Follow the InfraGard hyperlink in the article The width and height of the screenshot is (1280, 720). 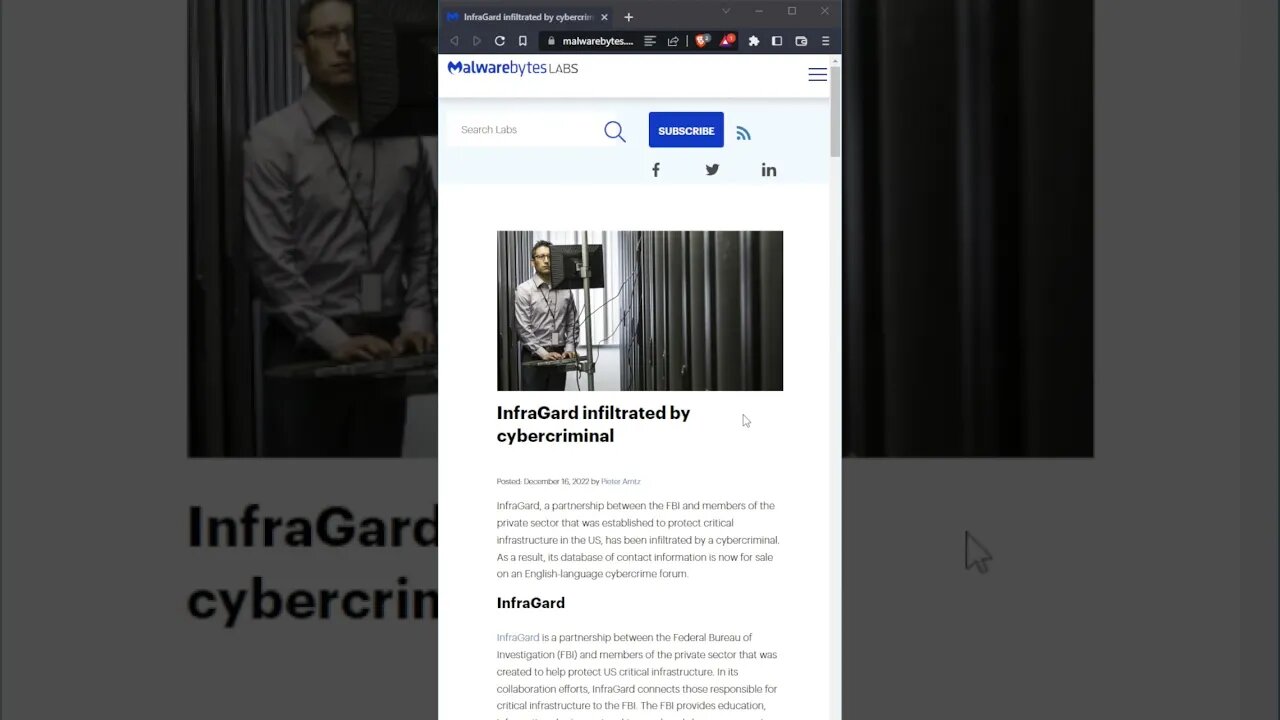(518, 638)
